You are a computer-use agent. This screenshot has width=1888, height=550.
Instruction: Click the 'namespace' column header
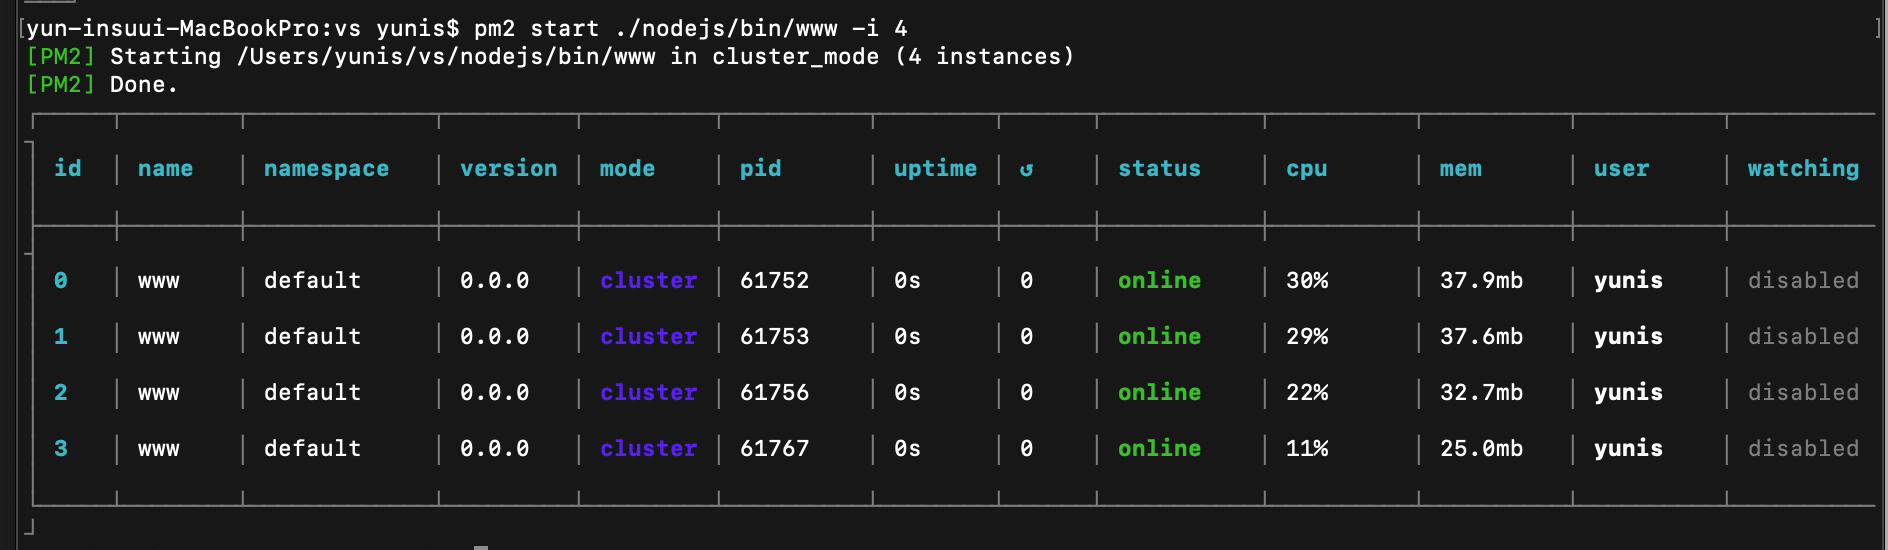pos(327,168)
